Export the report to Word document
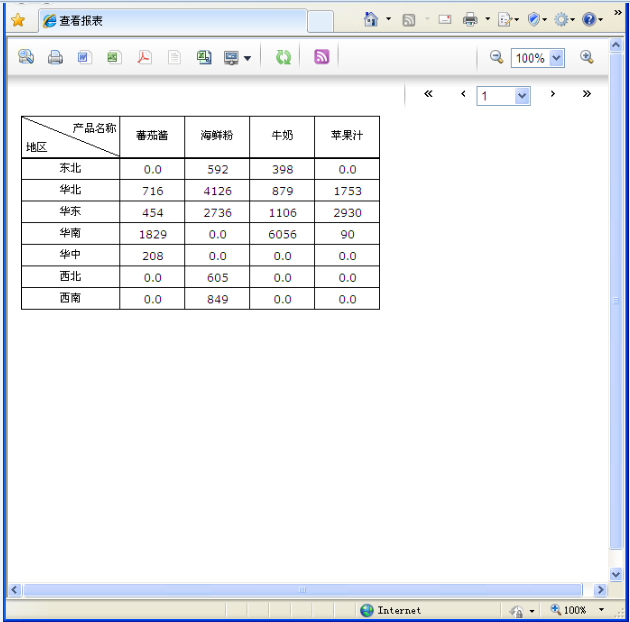The height and width of the screenshot is (622, 630). click(x=84, y=57)
